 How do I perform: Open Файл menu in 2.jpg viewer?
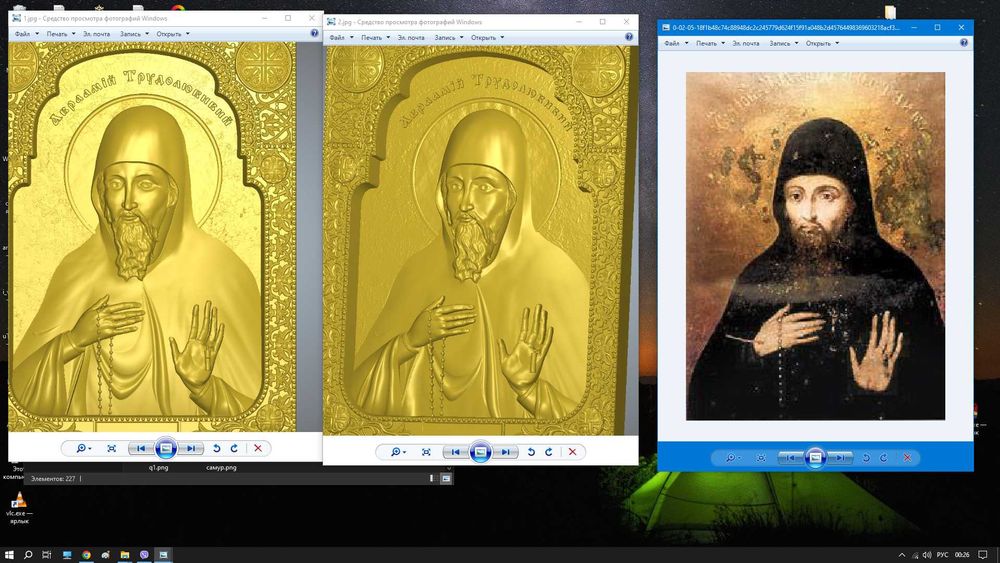pyautogui.click(x=341, y=38)
